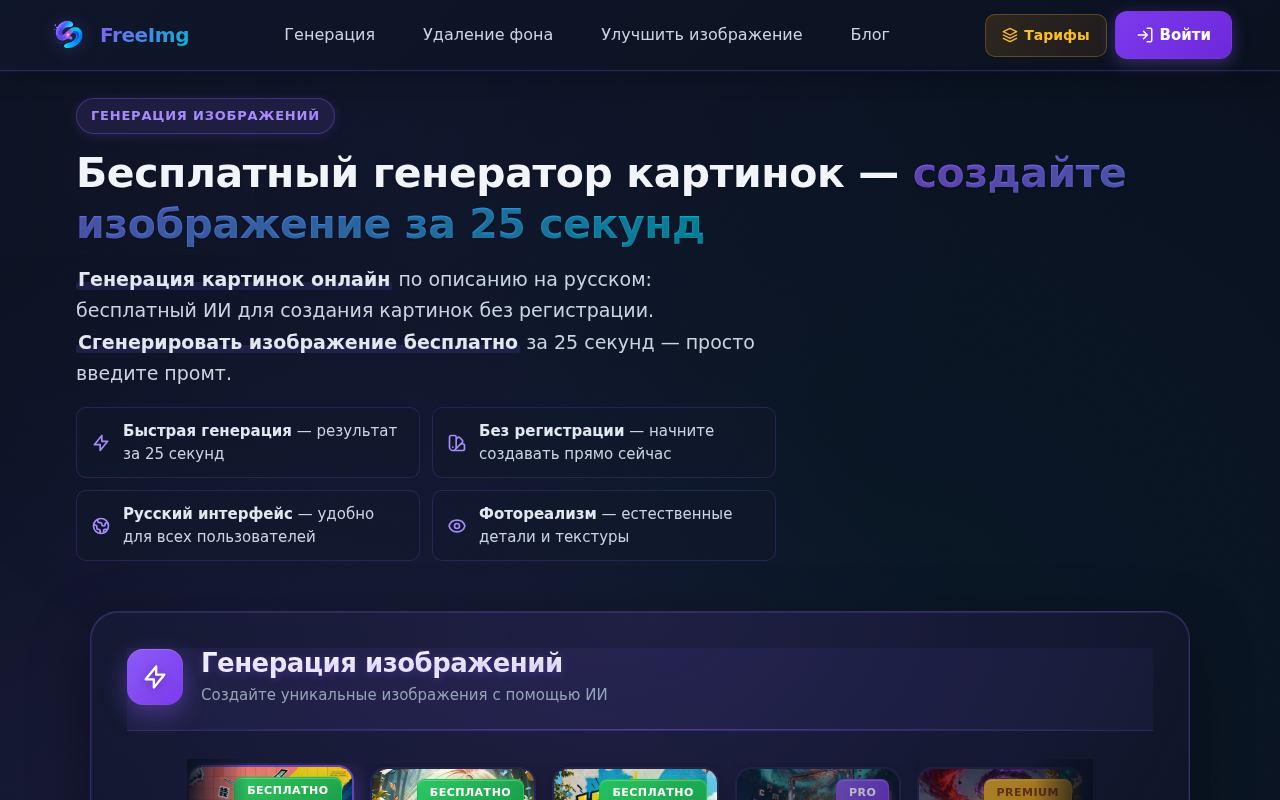Click the Без регистрации feature card

click(x=604, y=442)
